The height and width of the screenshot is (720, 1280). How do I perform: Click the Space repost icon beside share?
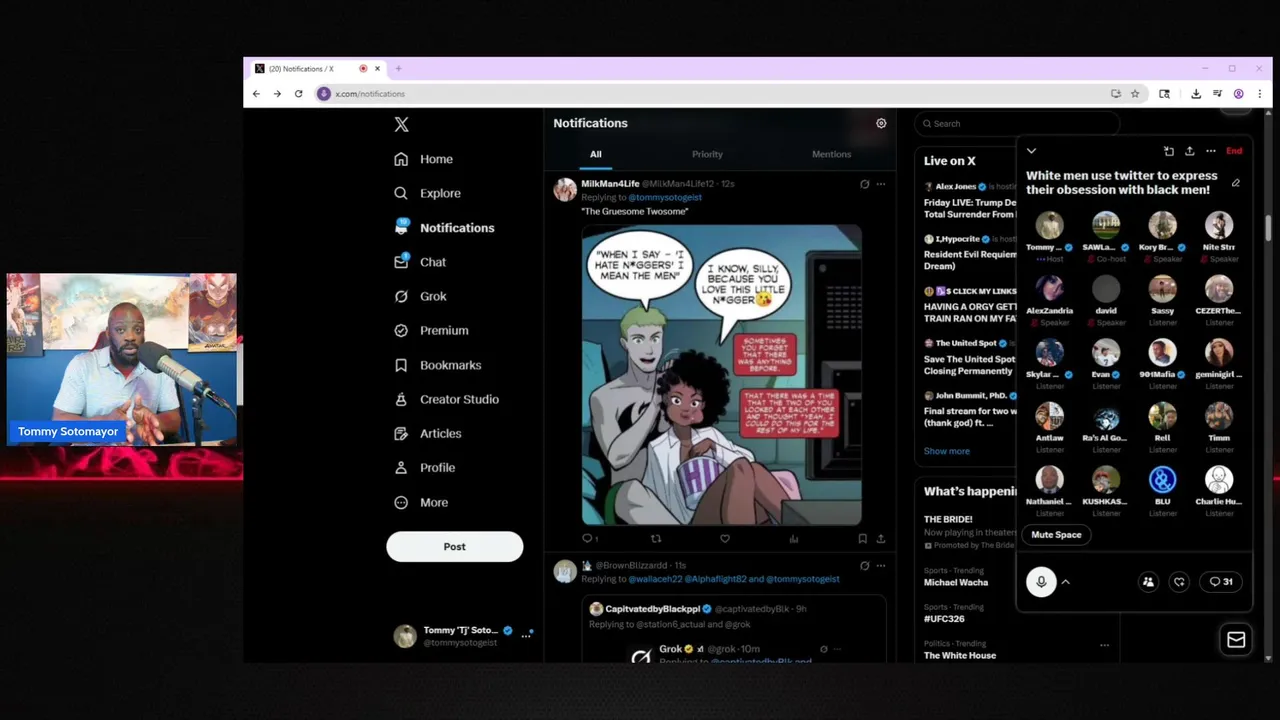point(1168,151)
